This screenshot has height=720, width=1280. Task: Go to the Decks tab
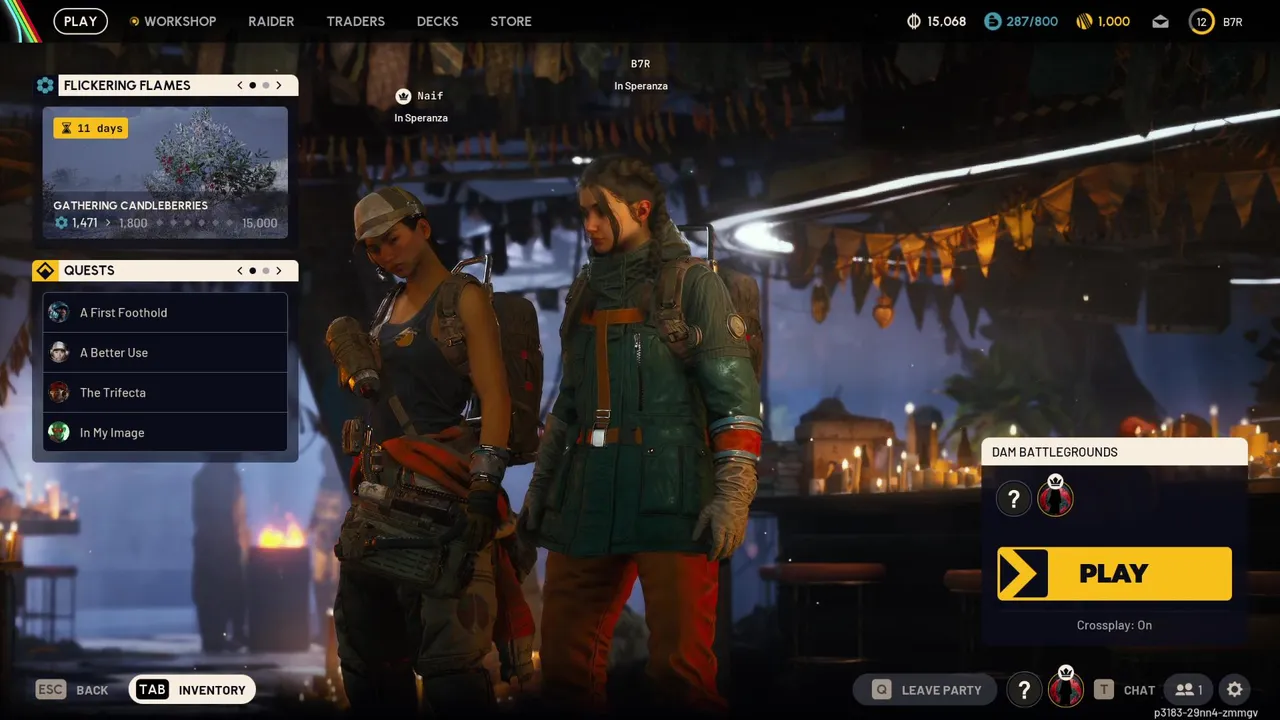click(x=437, y=21)
